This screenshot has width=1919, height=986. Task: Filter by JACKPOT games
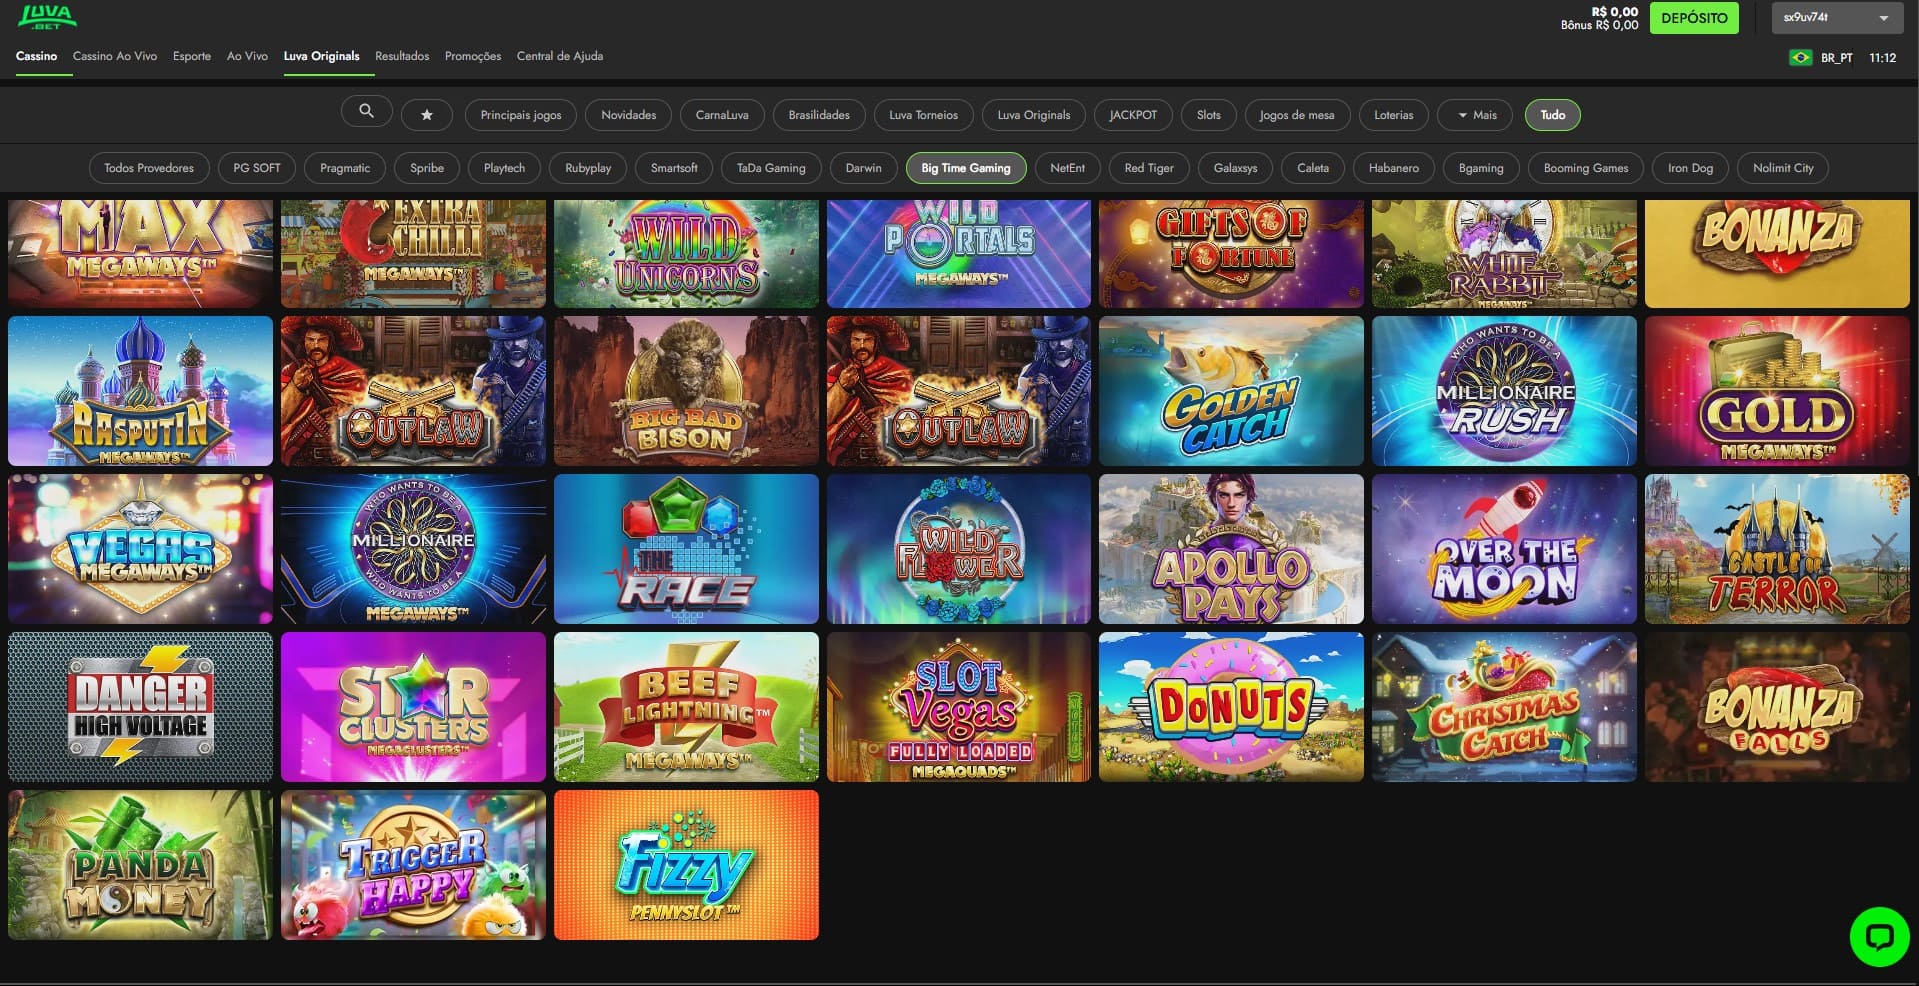[1133, 115]
